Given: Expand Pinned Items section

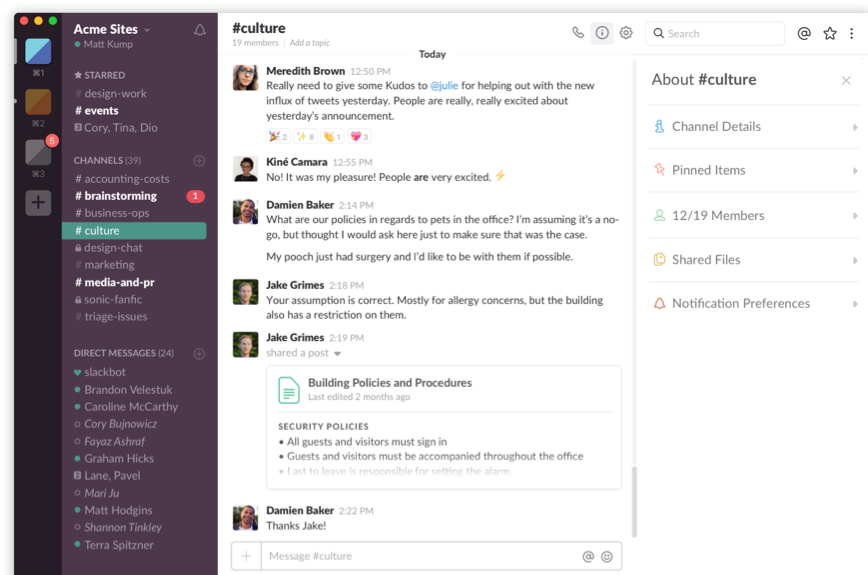Looking at the screenshot, I should pyautogui.click(x=754, y=170).
